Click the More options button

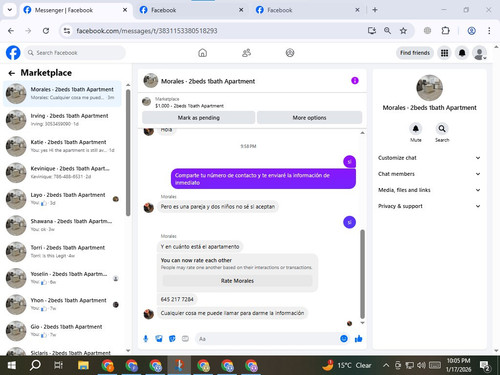click(x=309, y=117)
